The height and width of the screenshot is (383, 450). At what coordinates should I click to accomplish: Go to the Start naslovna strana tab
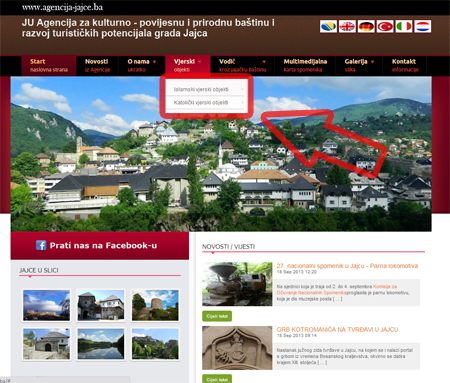49,66
